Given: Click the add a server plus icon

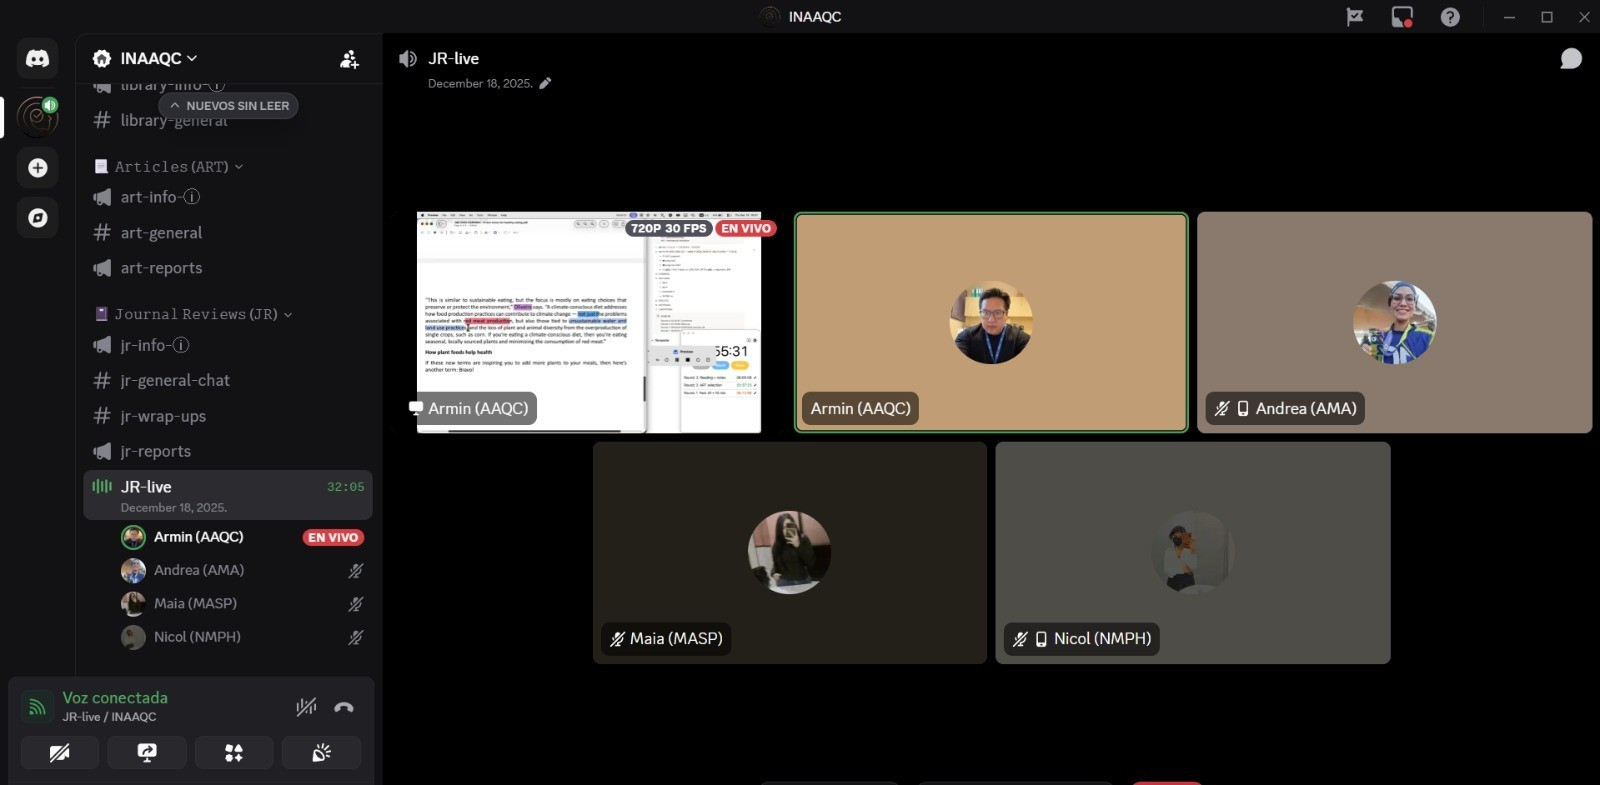Looking at the screenshot, I should (x=38, y=168).
